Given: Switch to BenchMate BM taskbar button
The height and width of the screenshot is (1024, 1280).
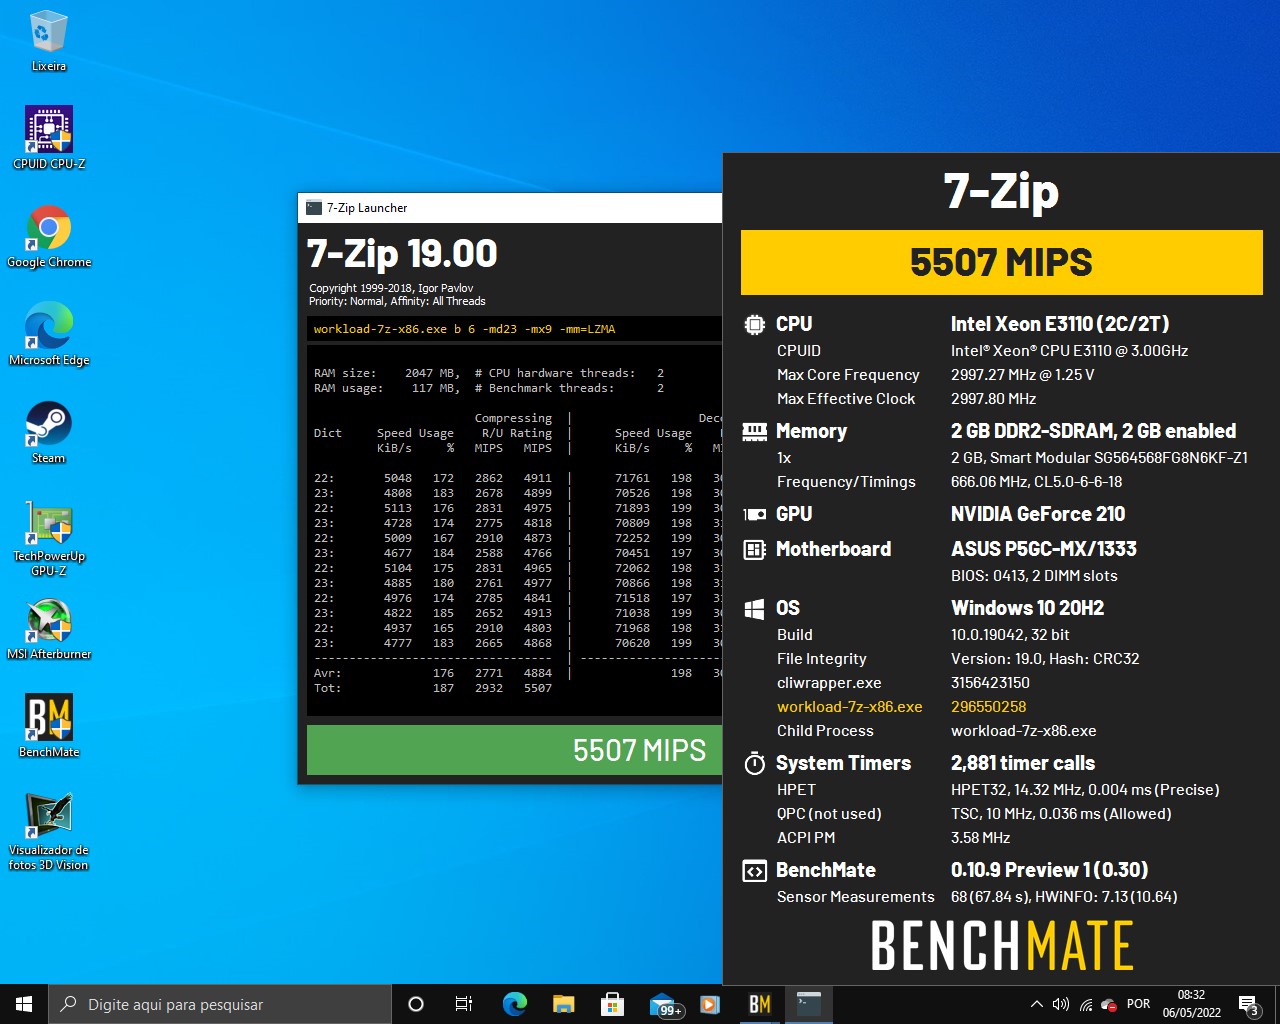Looking at the screenshot, I should tap(759, 1004).
